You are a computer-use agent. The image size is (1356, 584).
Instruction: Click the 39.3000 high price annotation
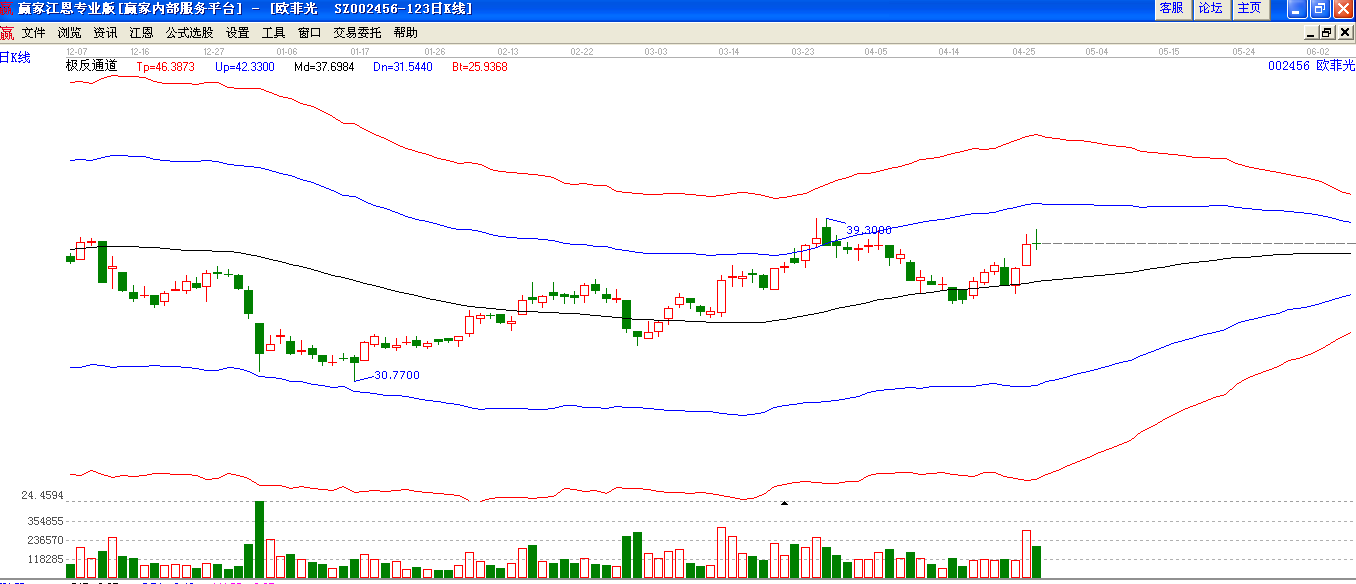pyautogui.click(x=869, y=230)
